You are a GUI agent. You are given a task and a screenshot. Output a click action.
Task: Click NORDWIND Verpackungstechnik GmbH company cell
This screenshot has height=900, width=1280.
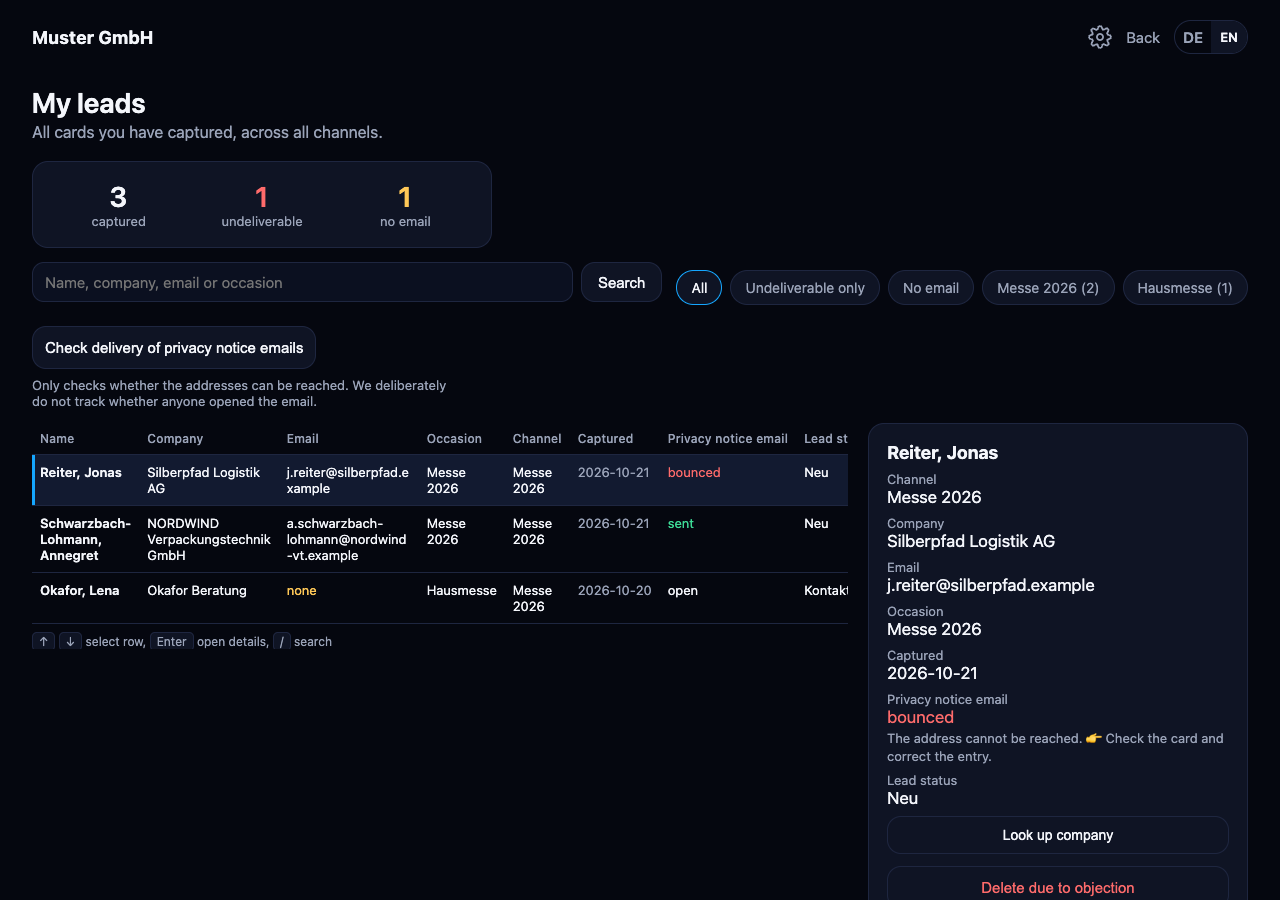click(209, 539)
